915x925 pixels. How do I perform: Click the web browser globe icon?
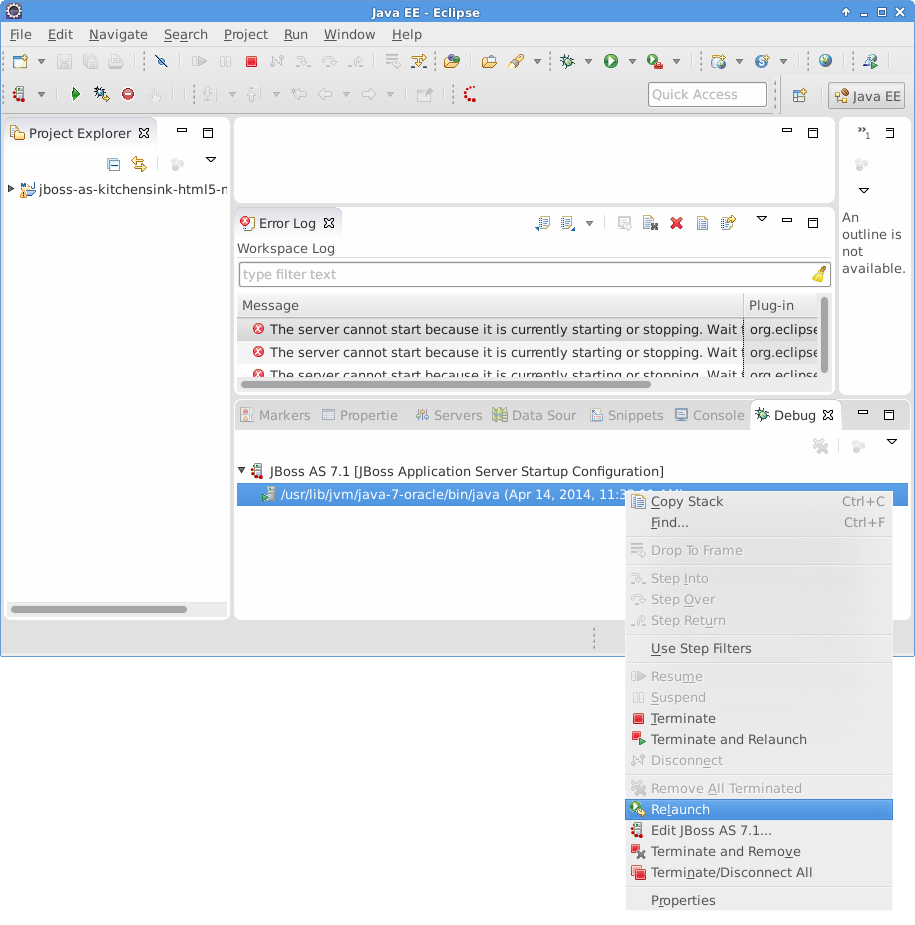(x=825, y=60)
